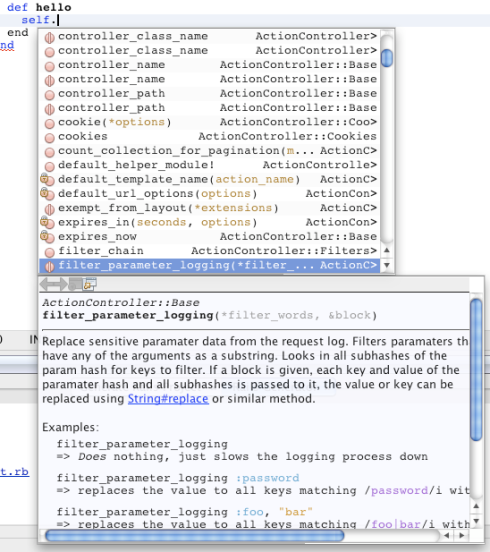Viewport: 490px width, 552px height.
Task: Click the icon next to cookie(*options)
Action: [x=50, y=123]
